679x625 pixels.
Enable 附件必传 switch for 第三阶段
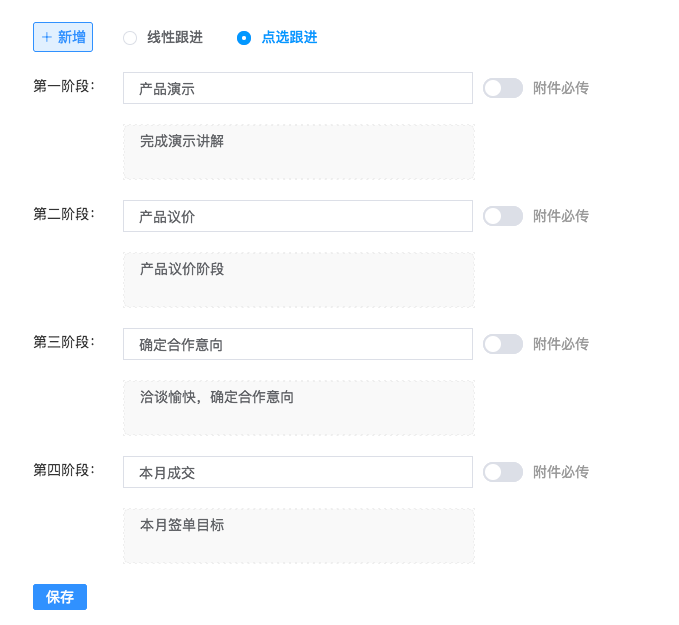[503, 344]
